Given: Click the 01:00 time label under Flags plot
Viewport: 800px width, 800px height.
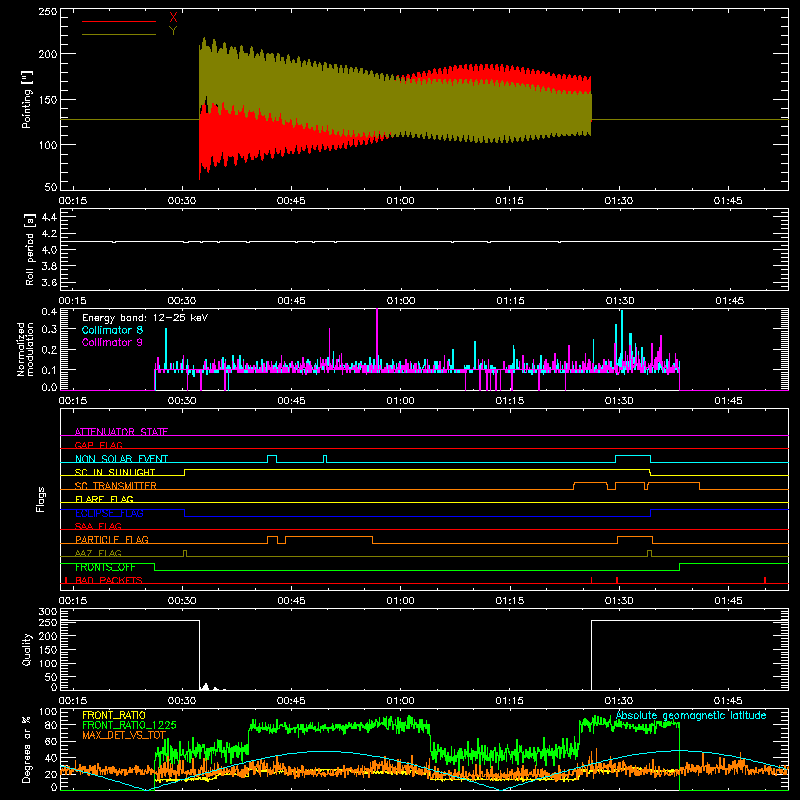Looking at the screenshot, I should (x=401, y=601).
